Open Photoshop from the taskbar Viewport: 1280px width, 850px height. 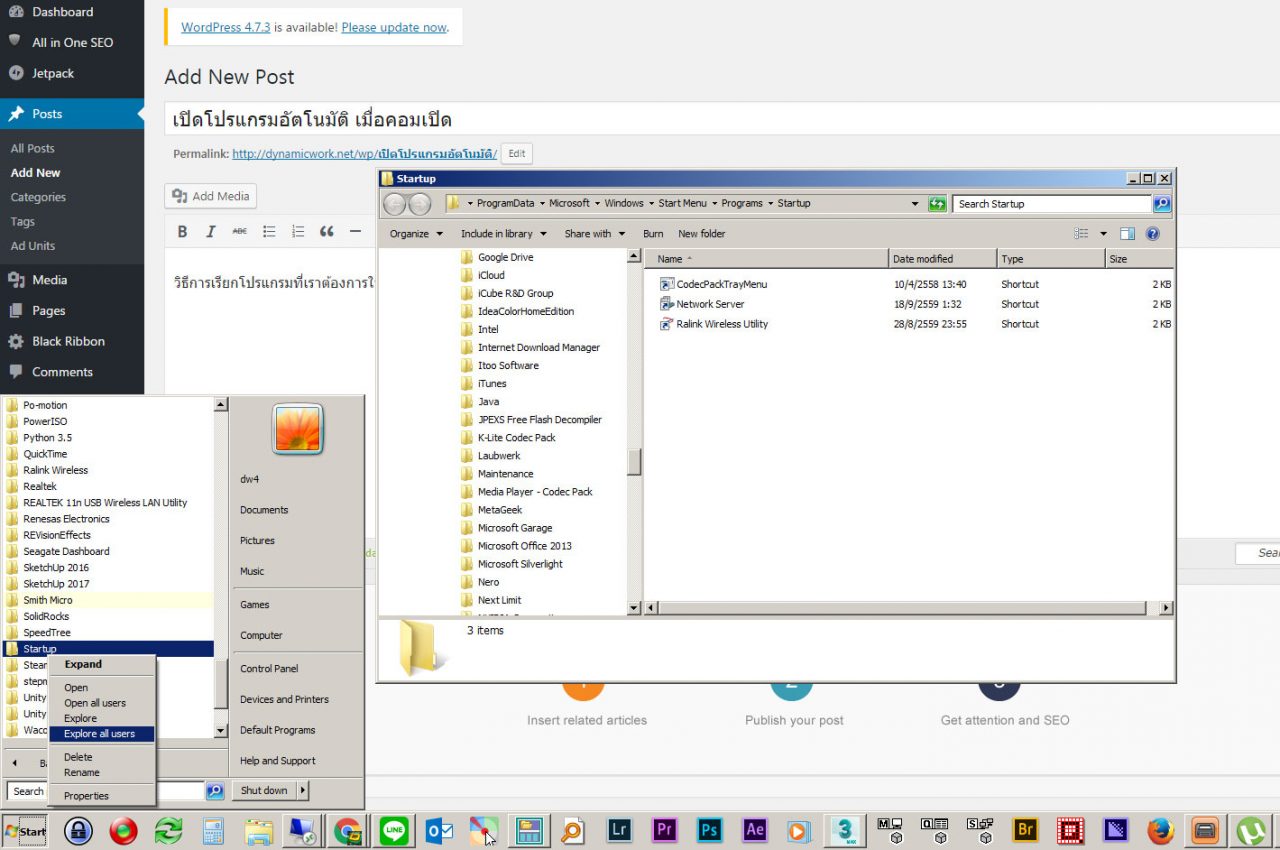(709, 830)
